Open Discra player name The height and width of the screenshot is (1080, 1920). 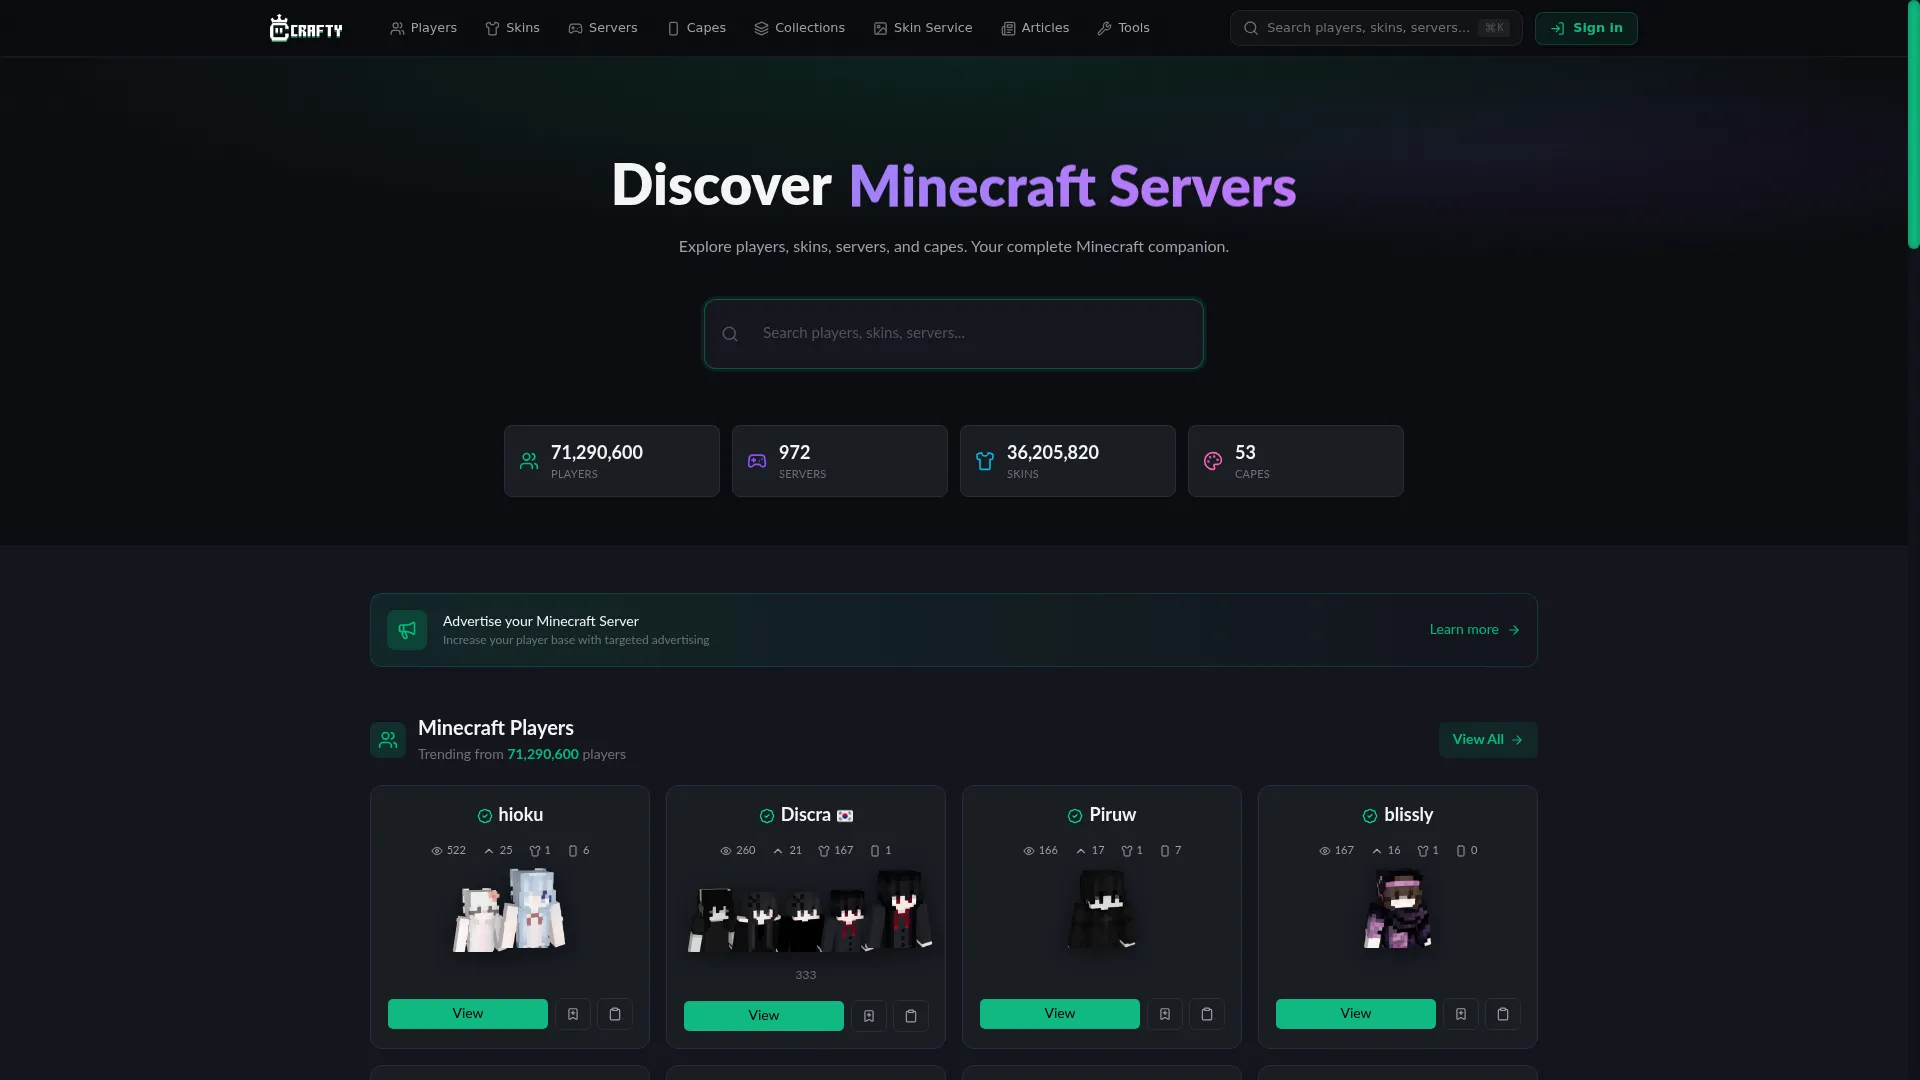[x=806, y=815]
